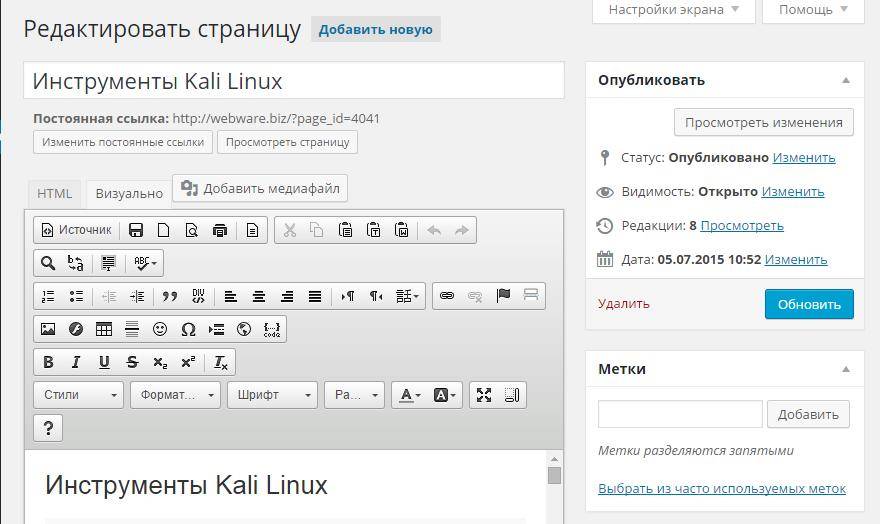Set text direction left to right
This screenshot has height=524, width=880.
348,296
